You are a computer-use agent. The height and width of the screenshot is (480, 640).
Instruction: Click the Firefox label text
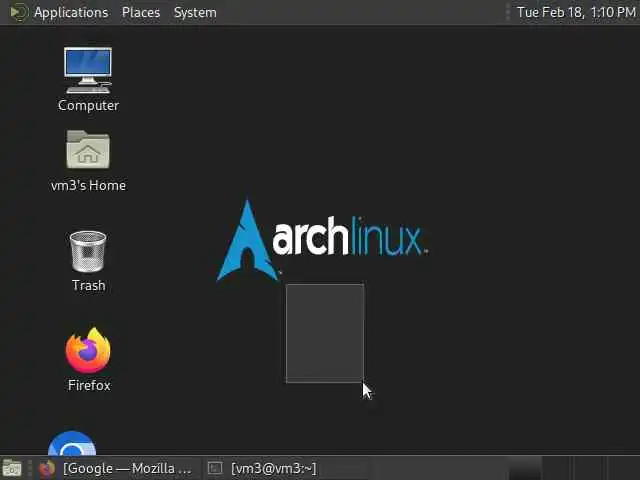(89, 385)
